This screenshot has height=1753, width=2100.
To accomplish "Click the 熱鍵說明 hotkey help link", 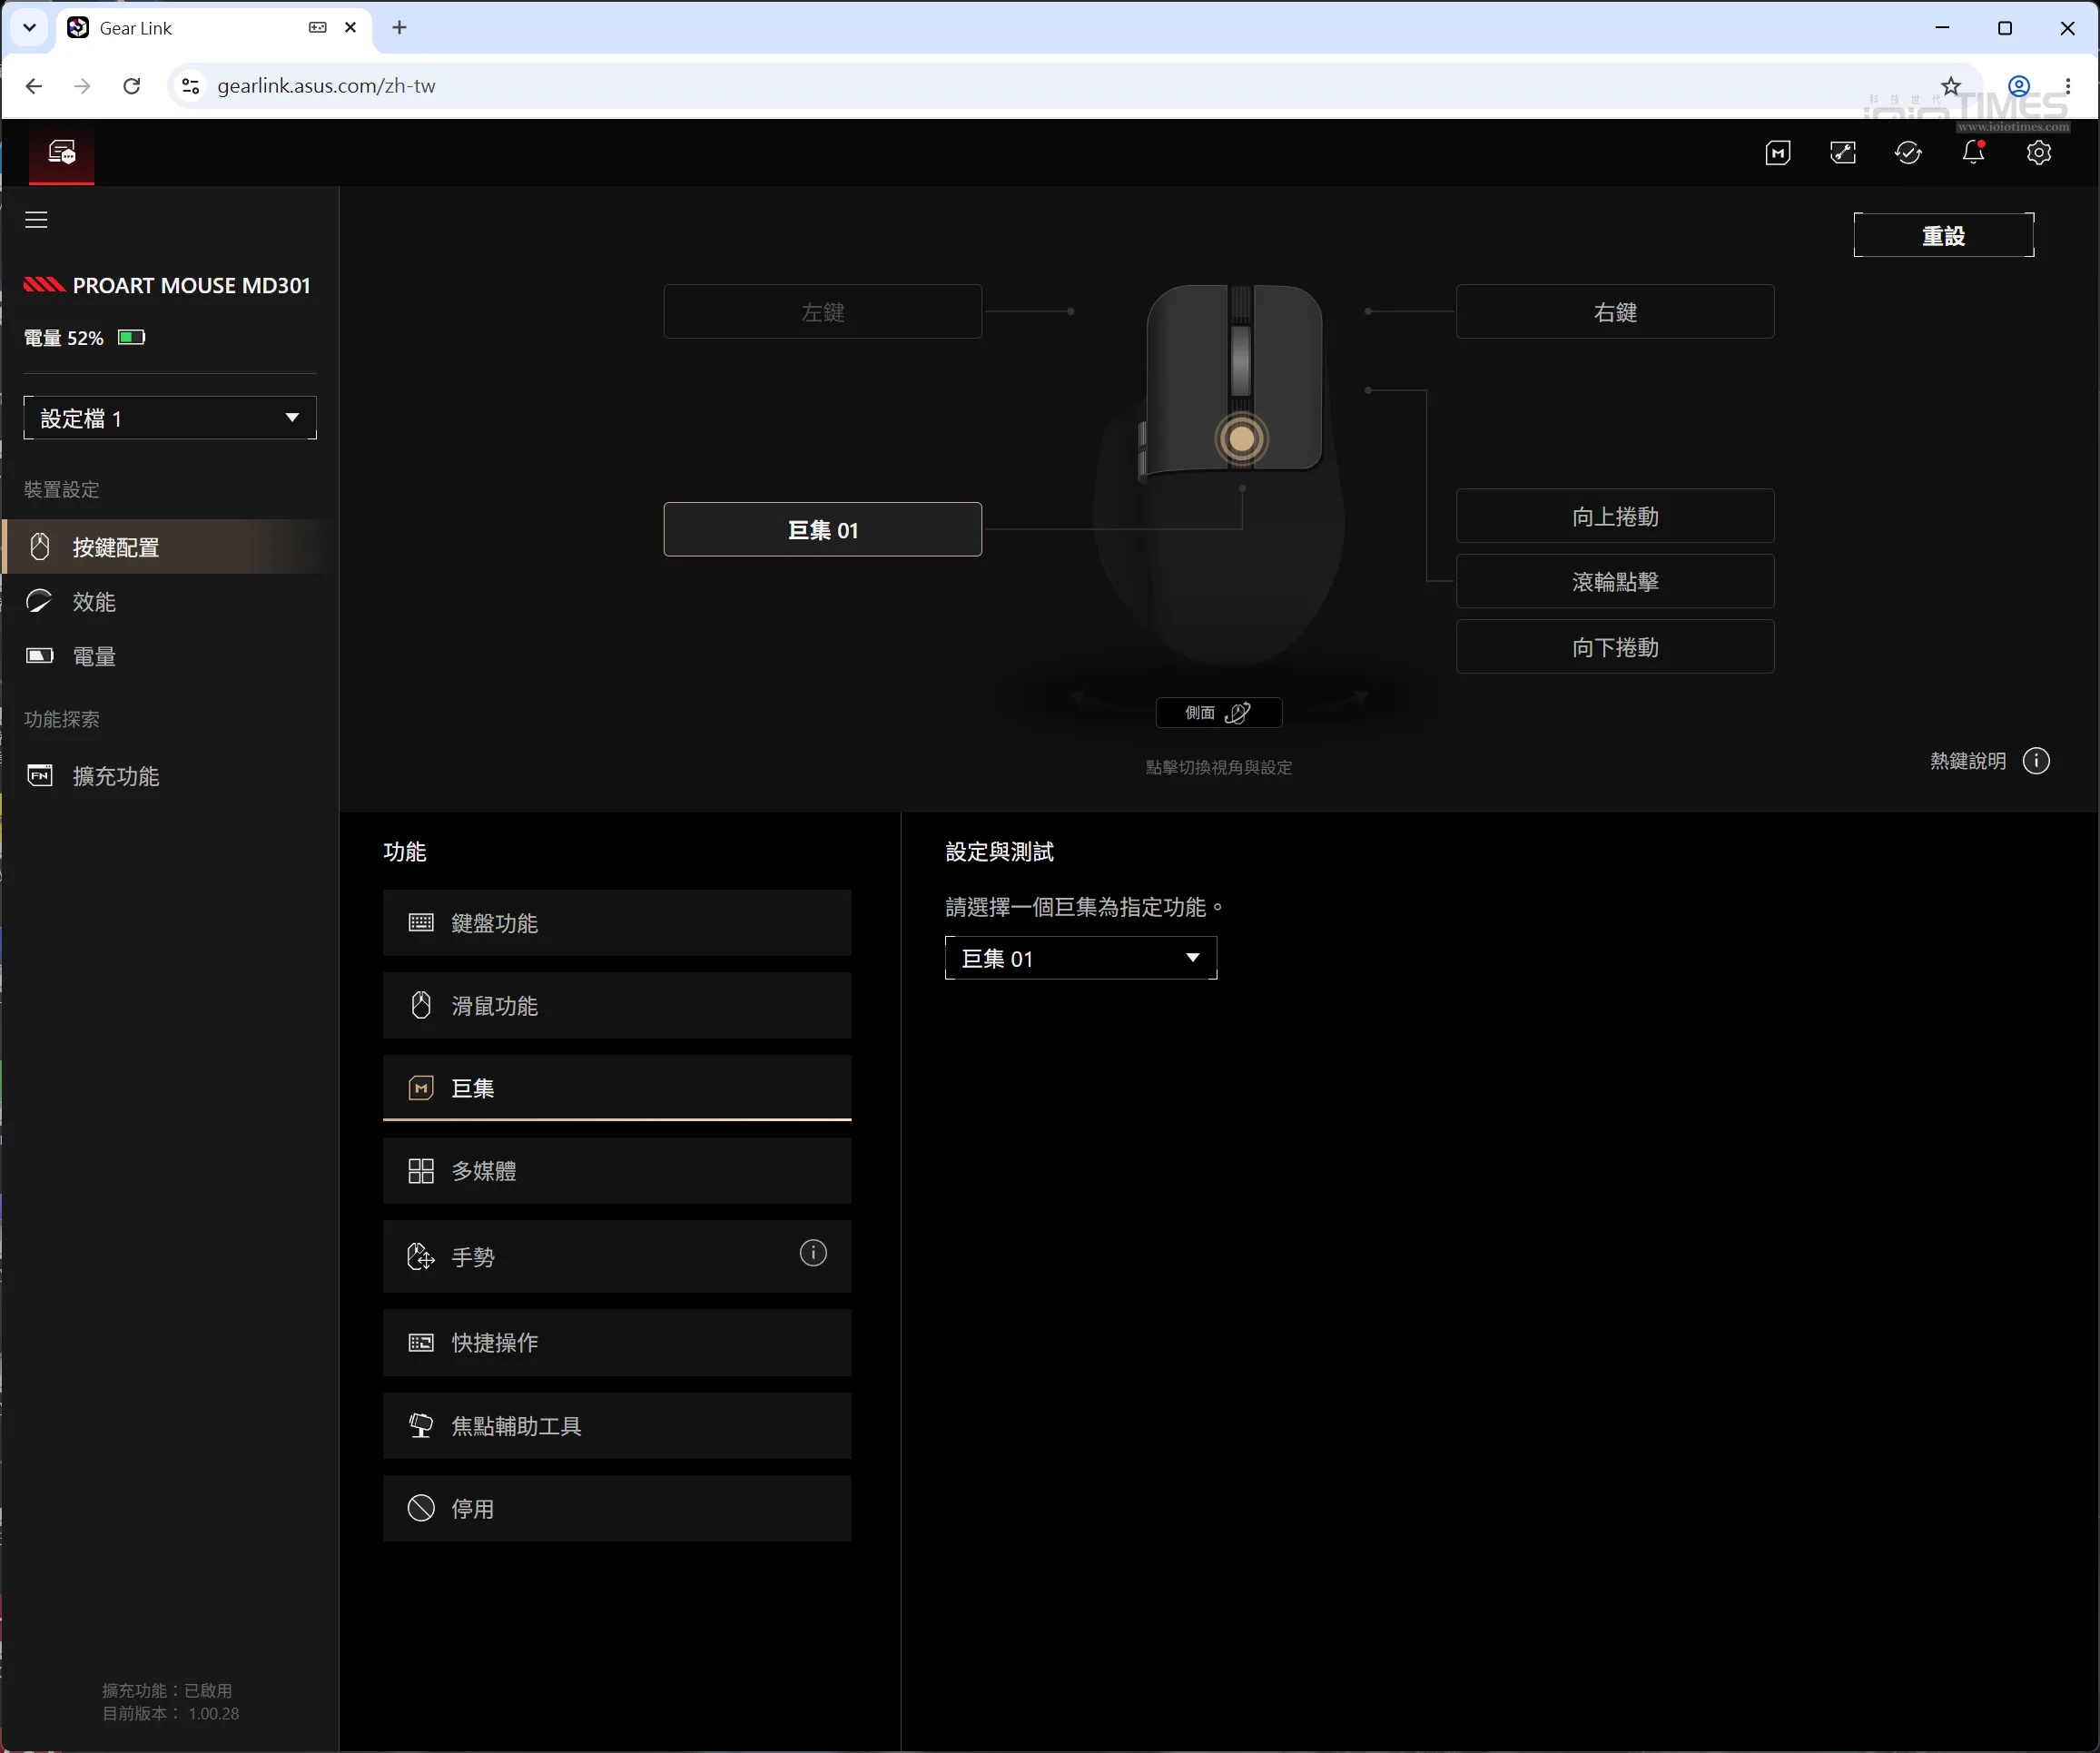I will click(1968, 761).
